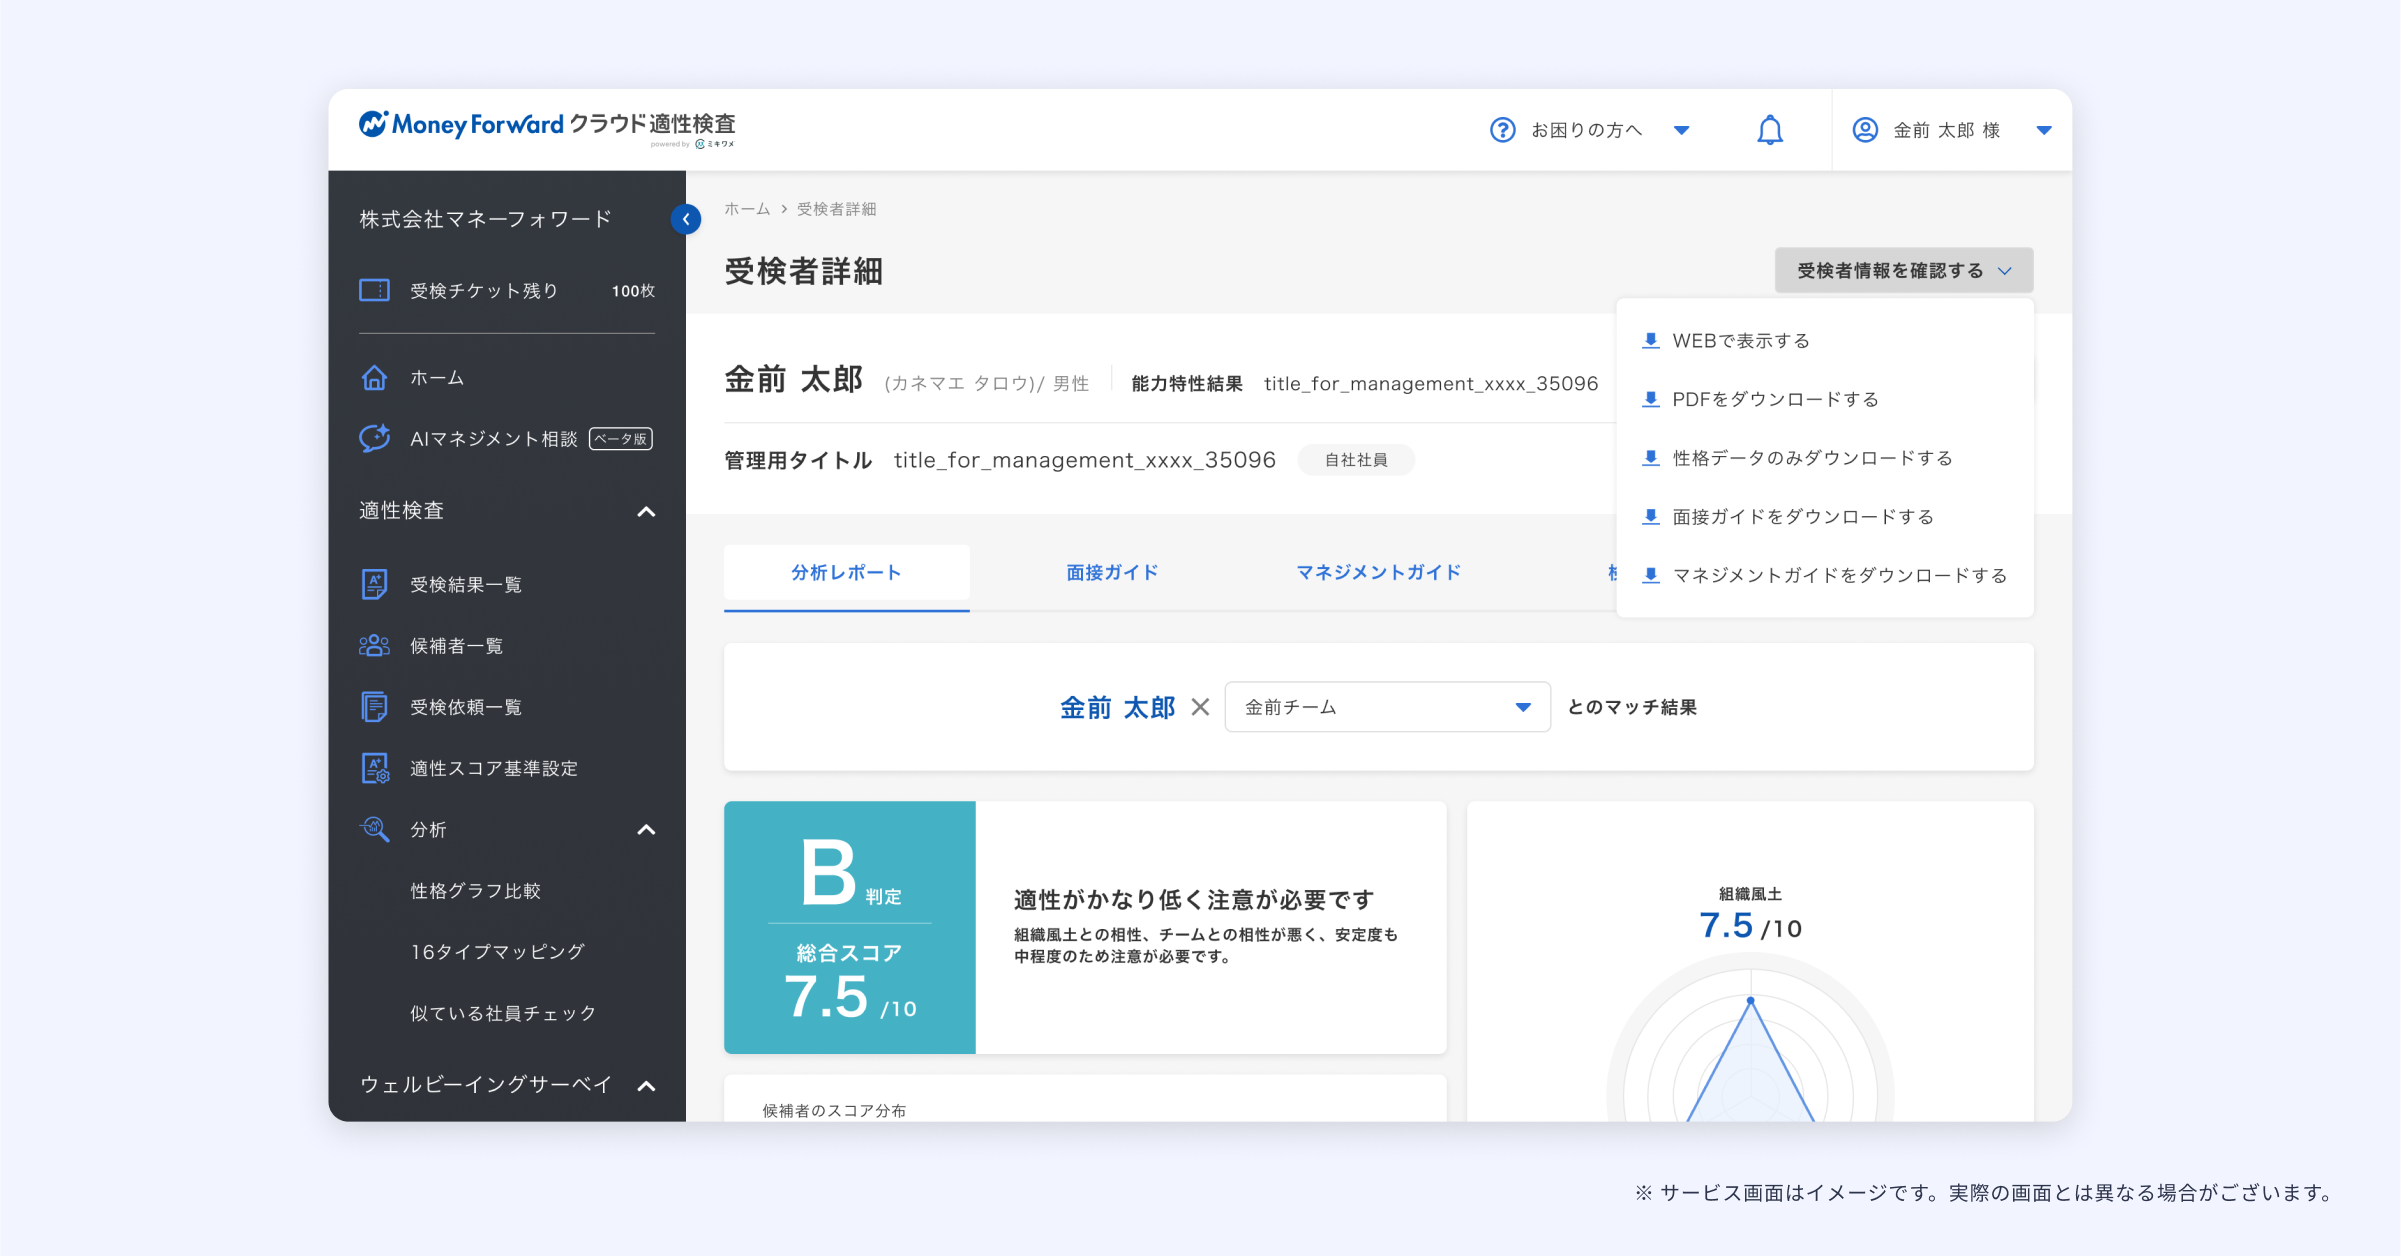Click the 分析 magnifier icon
The height and width of the screenshot is (1256, 2401).
pos(374,829)
